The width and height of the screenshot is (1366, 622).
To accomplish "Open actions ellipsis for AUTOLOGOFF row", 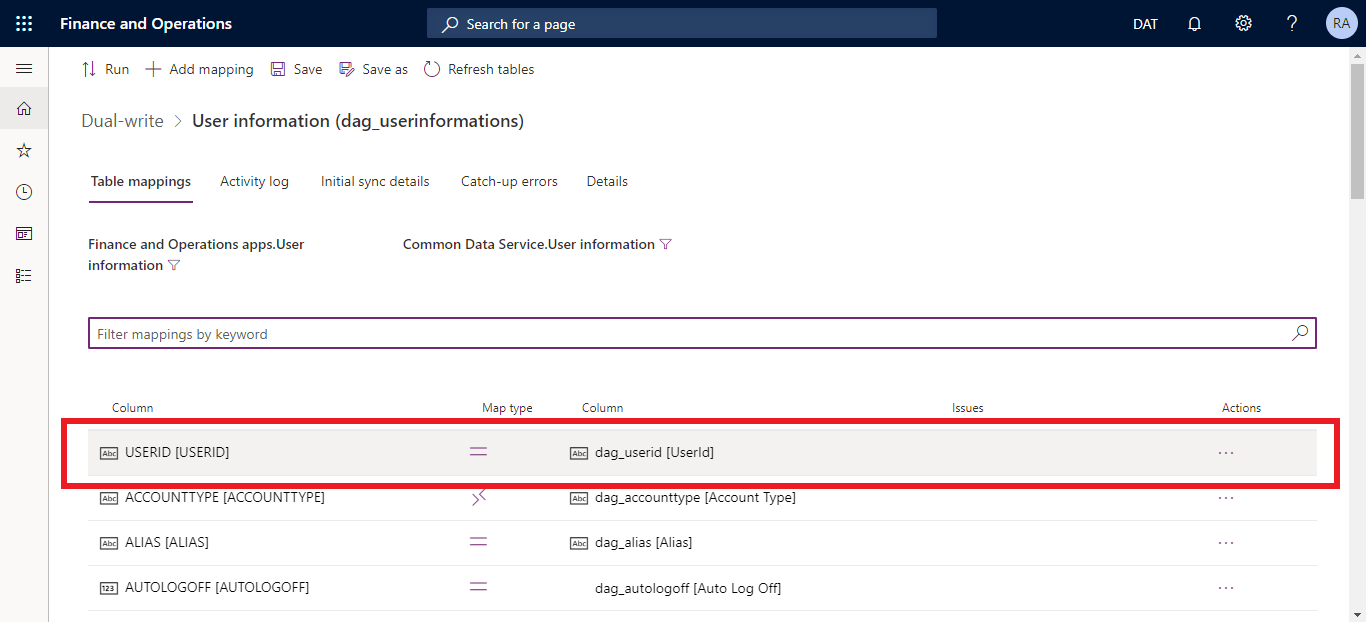I will (1226, 587).
